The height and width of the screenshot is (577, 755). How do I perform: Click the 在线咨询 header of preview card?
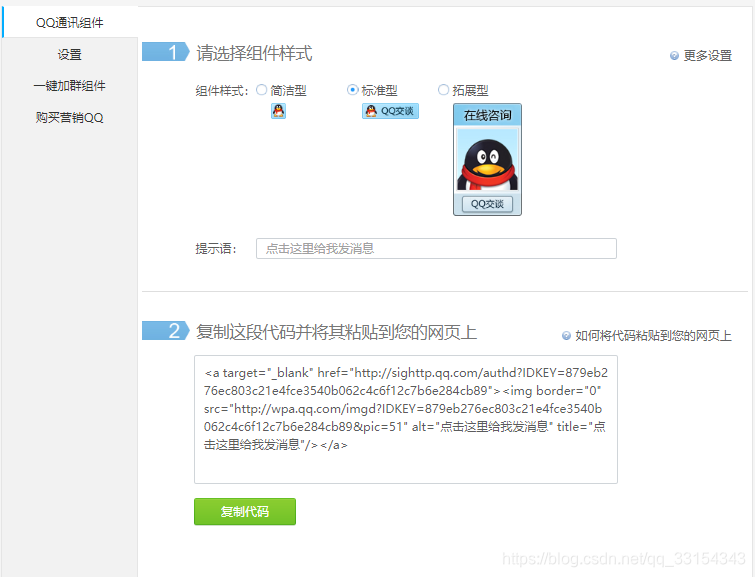coord(487,115)
